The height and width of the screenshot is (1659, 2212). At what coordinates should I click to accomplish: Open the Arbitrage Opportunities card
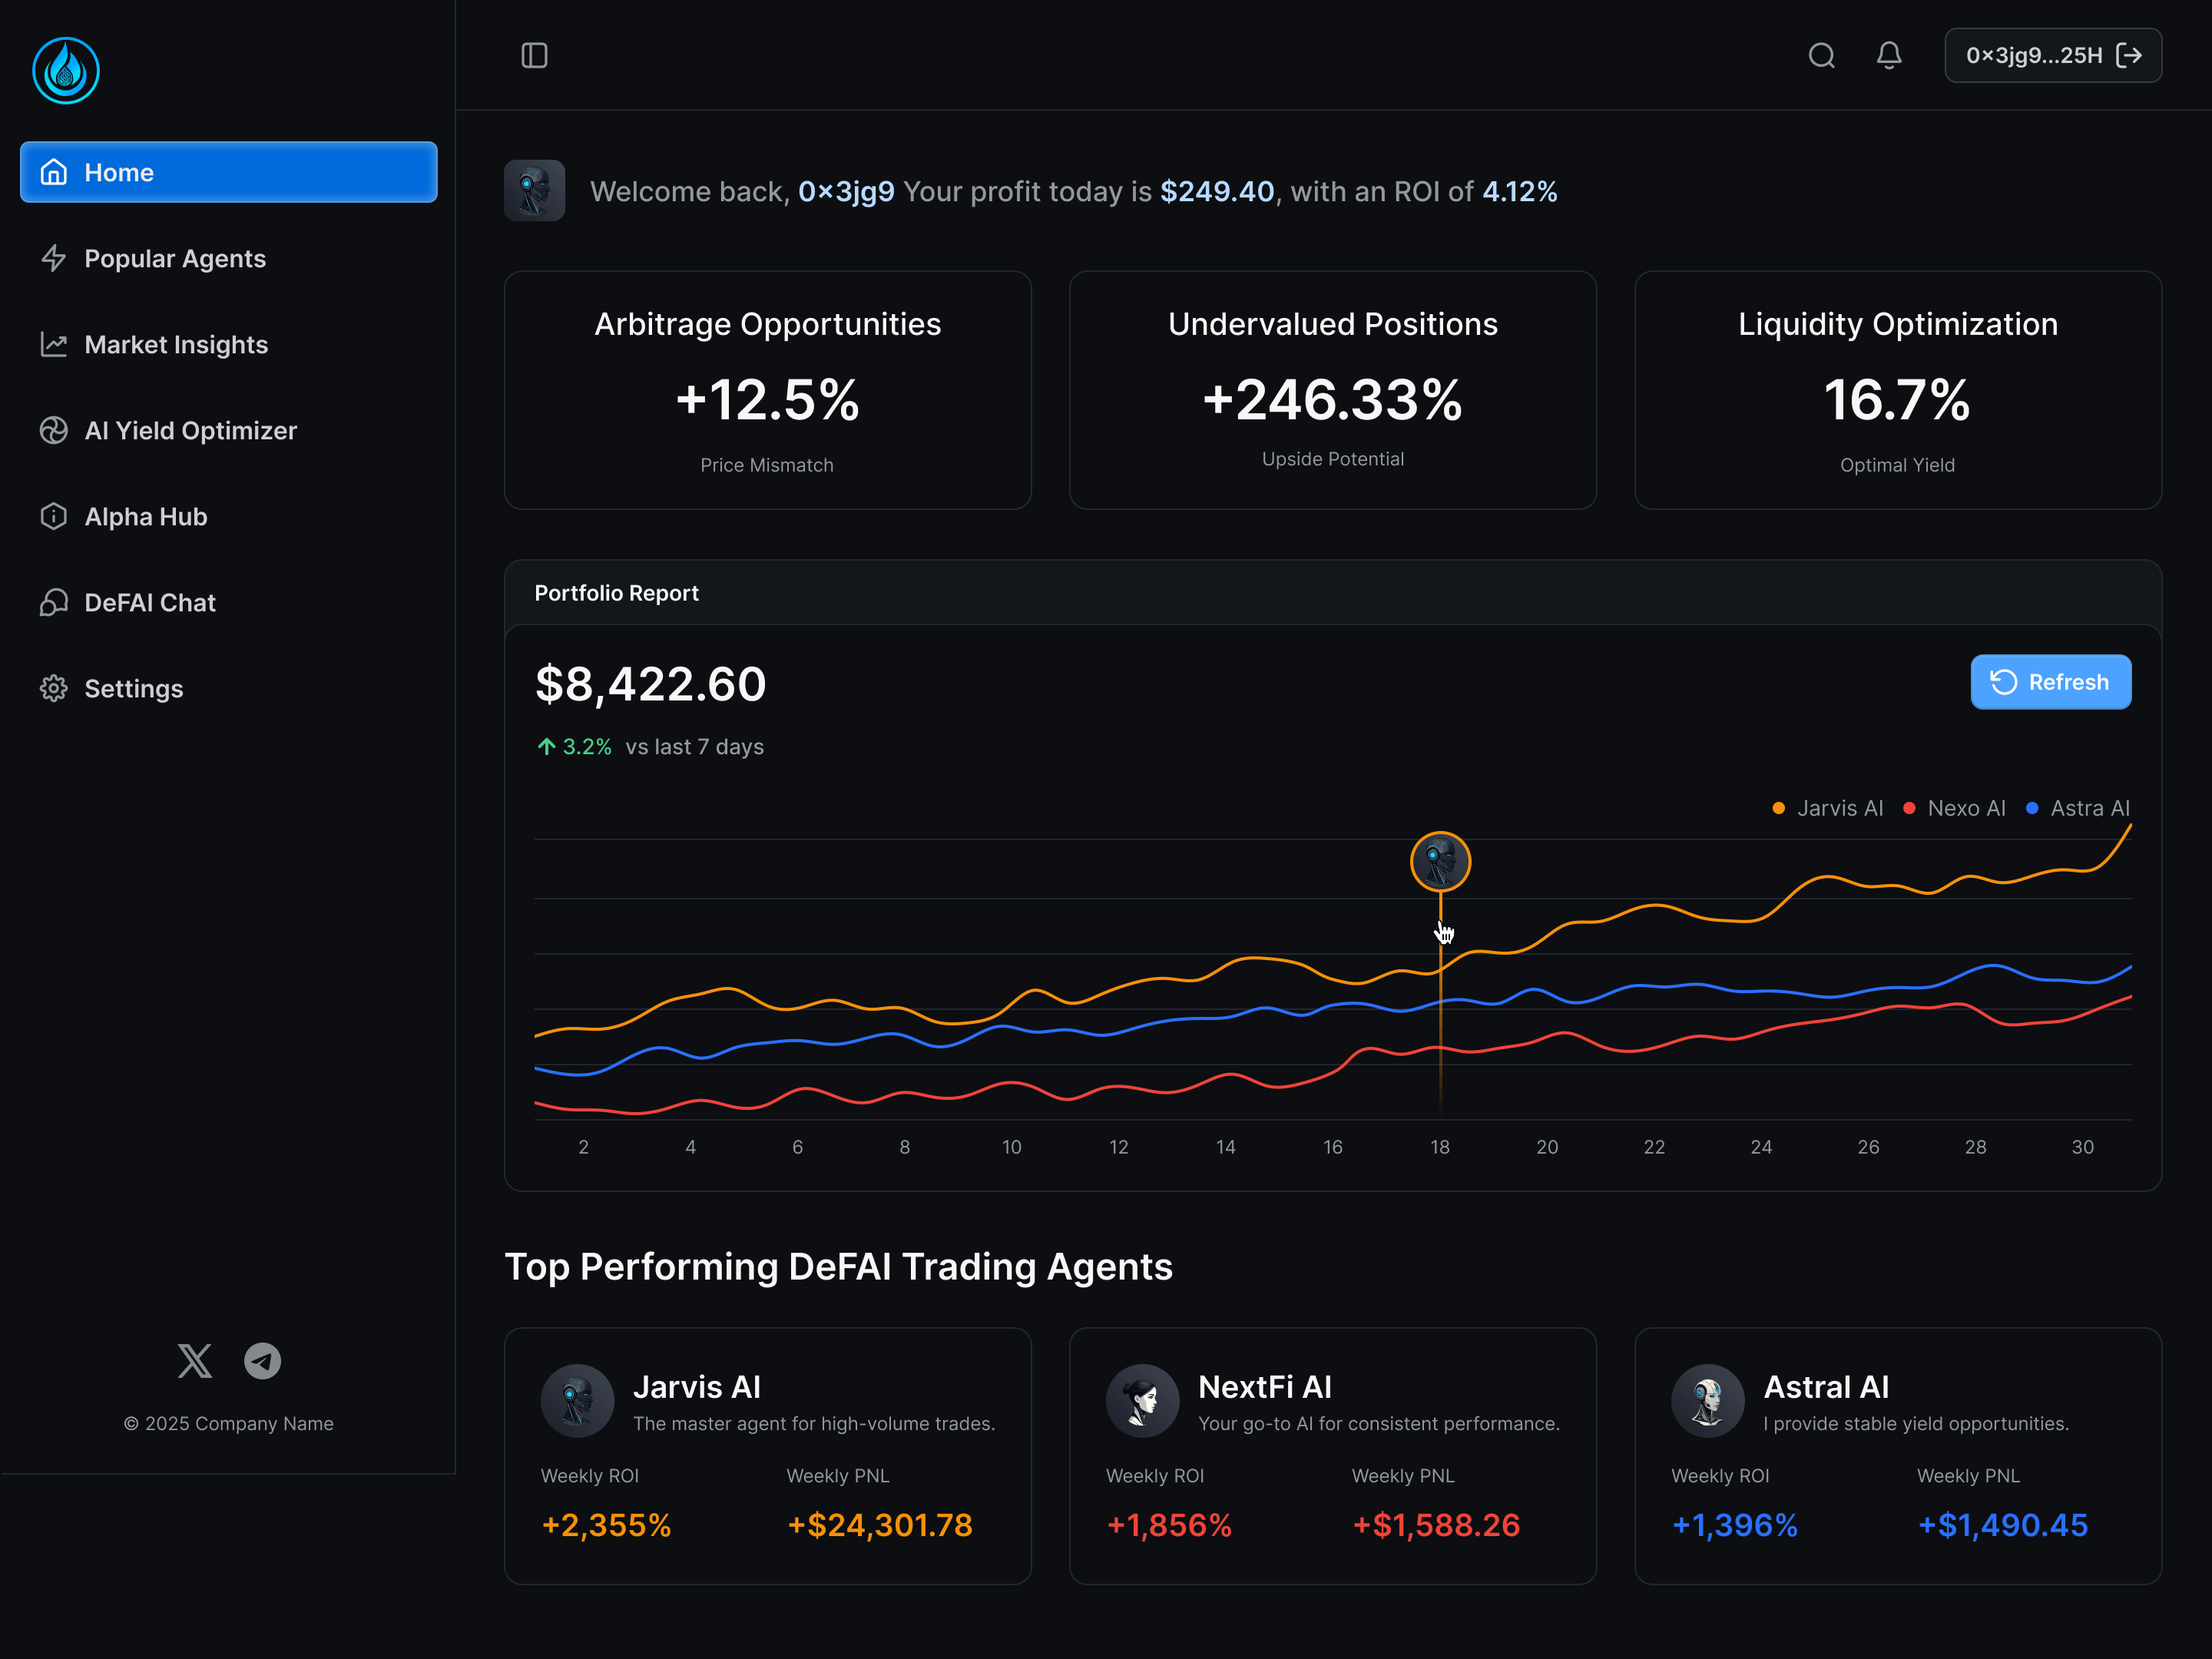tap(767, 390)
